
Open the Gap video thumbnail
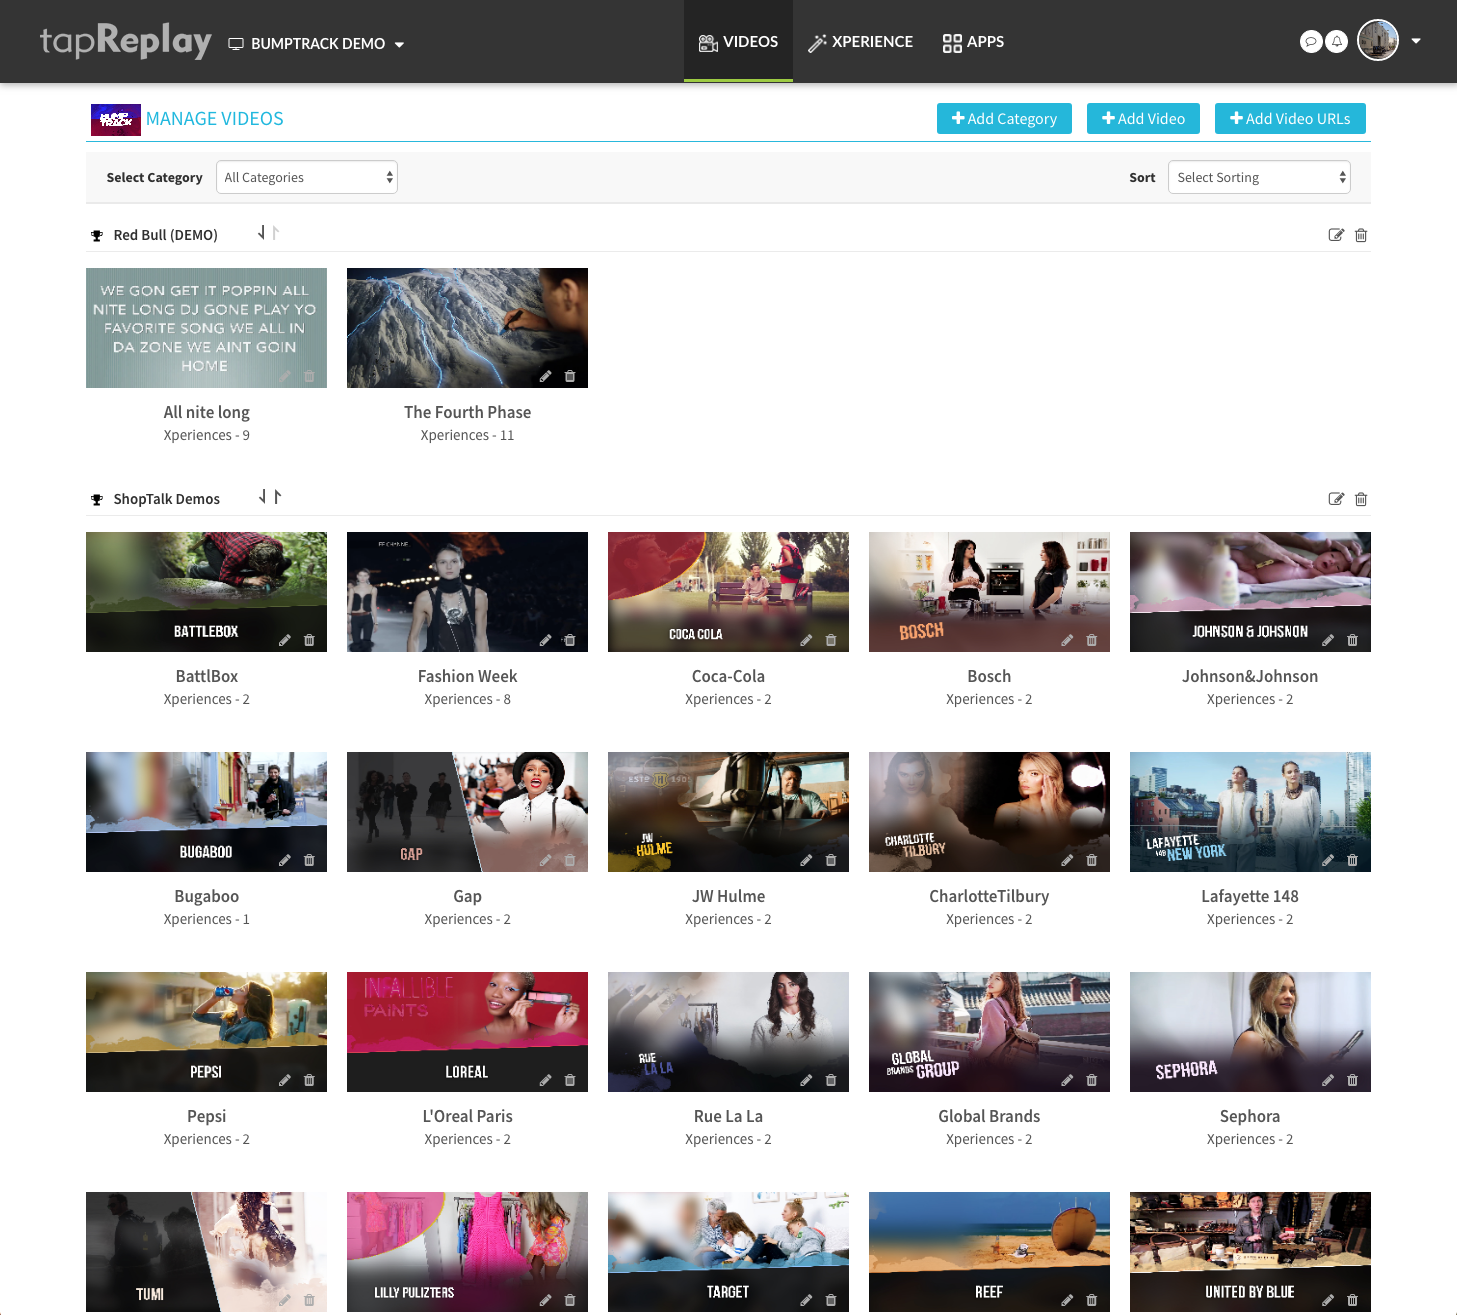click(x=467, y=812)
